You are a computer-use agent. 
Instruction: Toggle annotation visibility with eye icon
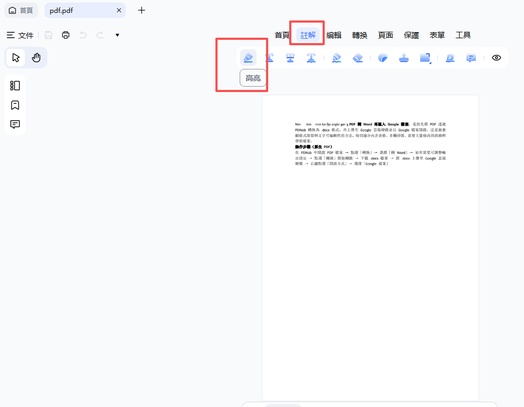[x=496, y=58]
